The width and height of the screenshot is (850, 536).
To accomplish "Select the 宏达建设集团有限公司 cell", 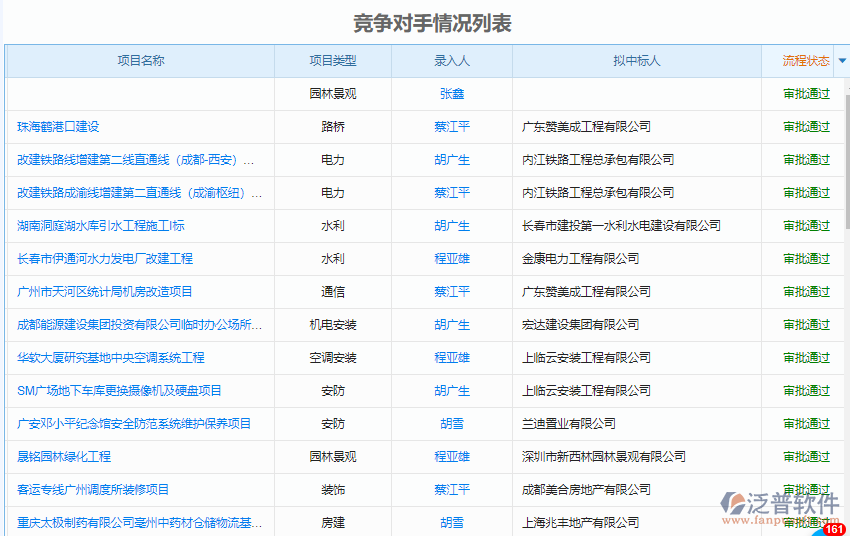I will [580, 325].
